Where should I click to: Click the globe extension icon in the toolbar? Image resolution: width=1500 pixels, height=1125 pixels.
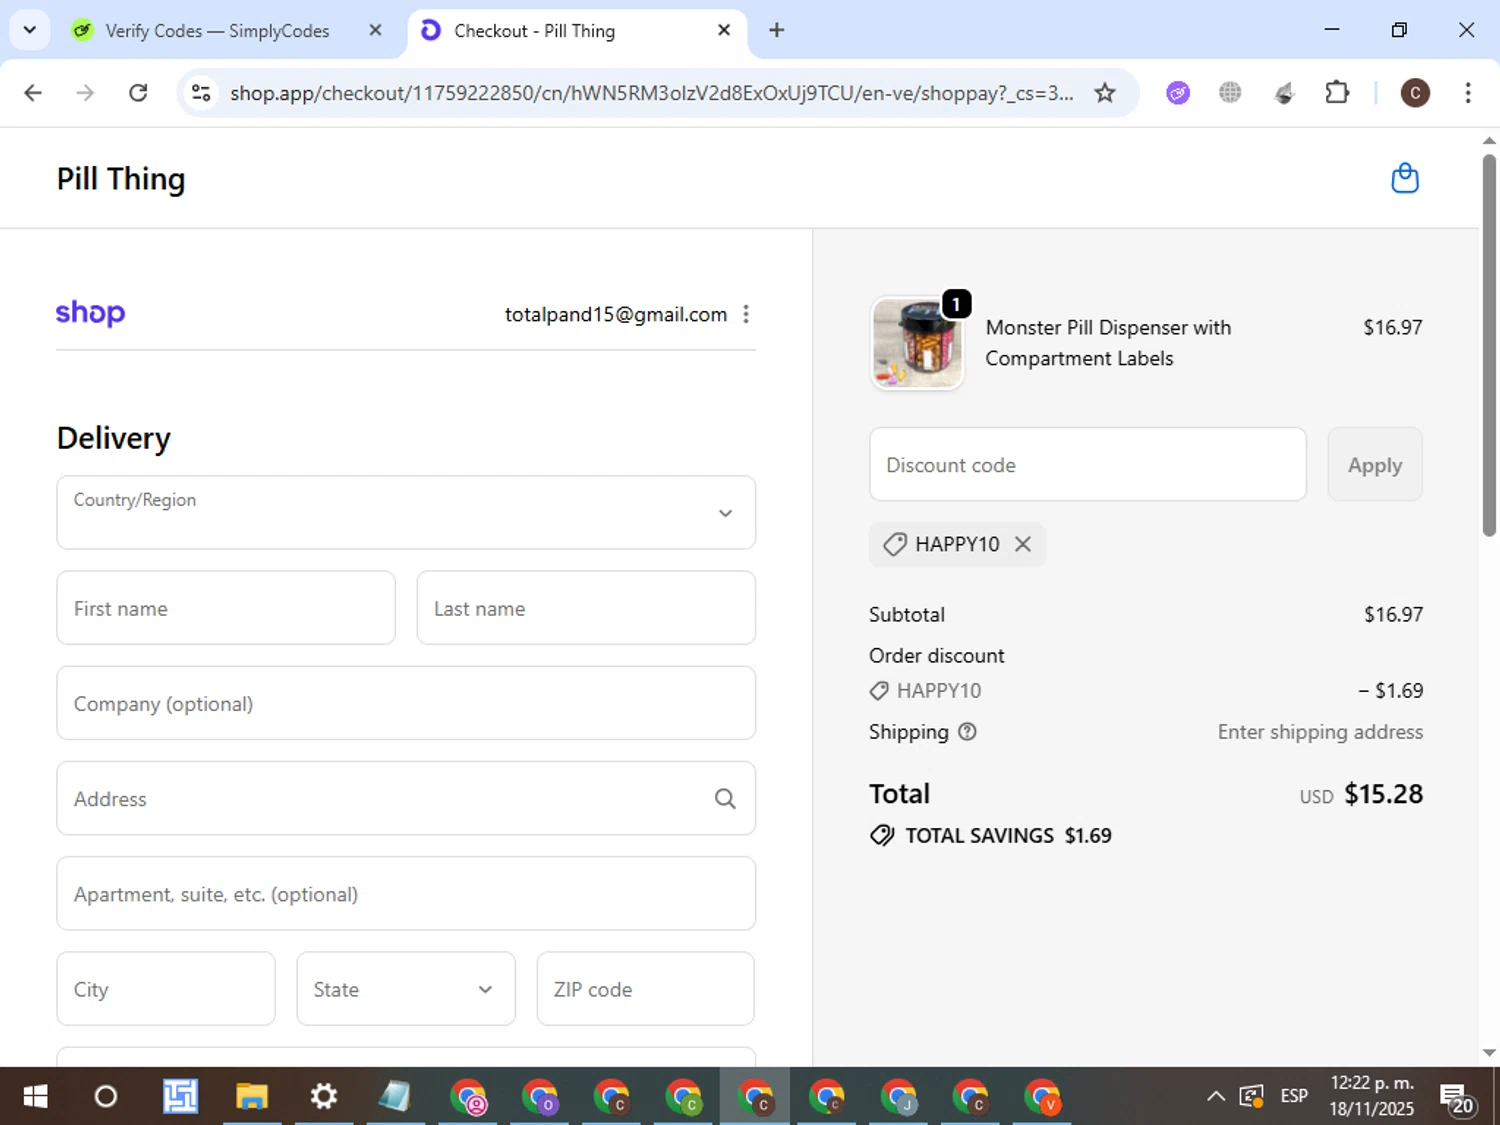pos(1230,93)
